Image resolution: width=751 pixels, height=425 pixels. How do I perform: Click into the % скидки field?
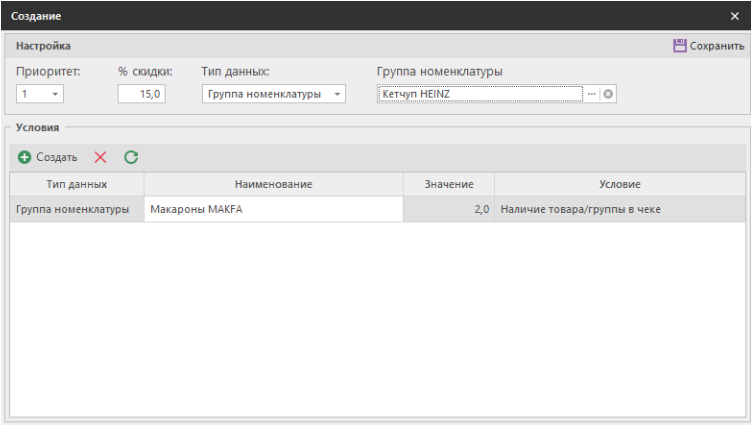click(141, 94)
